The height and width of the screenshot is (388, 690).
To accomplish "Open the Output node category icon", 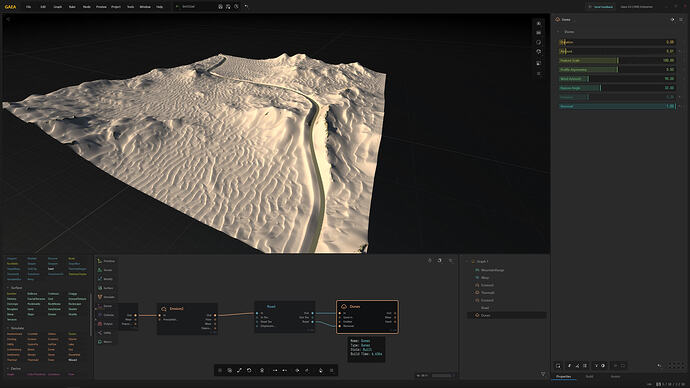I will point(100,324).
